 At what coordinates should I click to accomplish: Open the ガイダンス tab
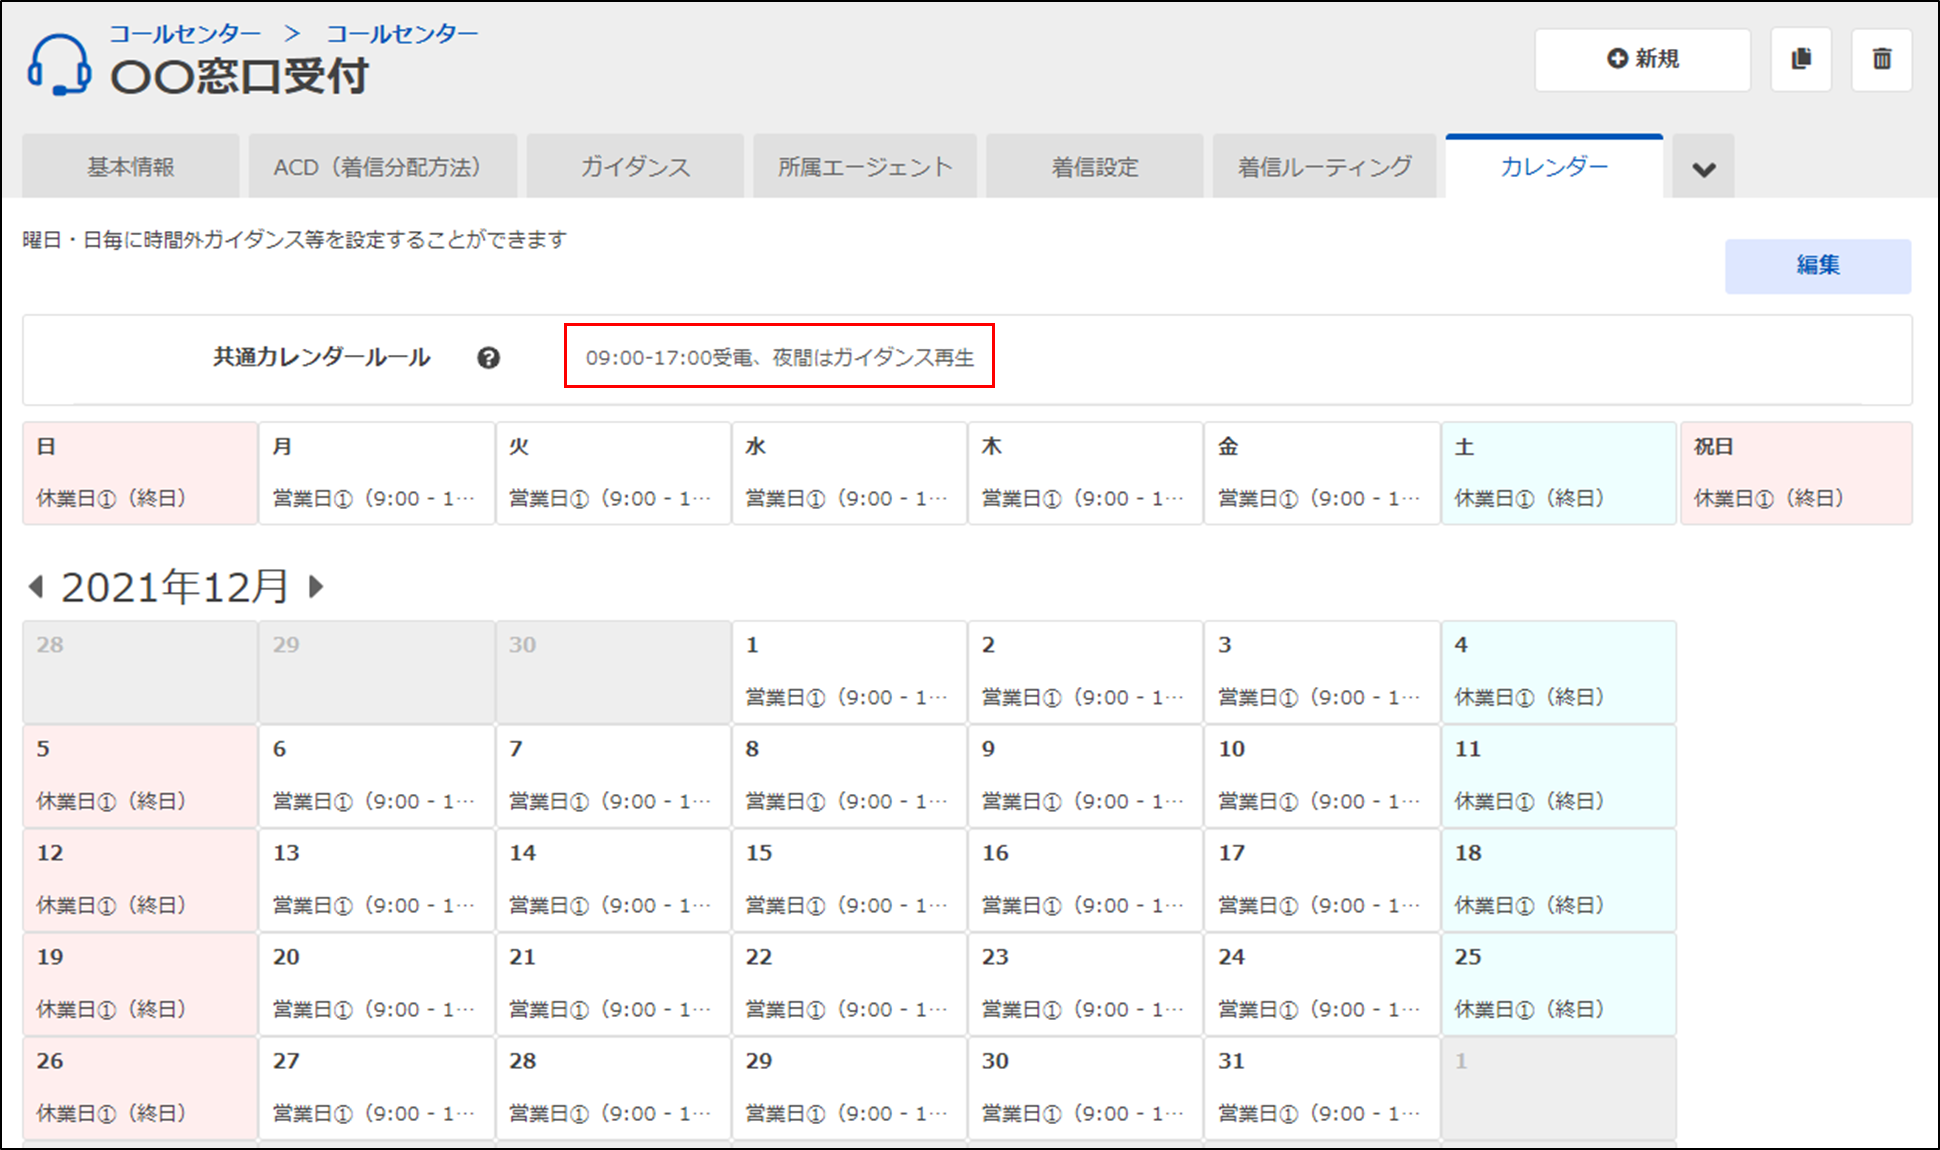(635, 167)
